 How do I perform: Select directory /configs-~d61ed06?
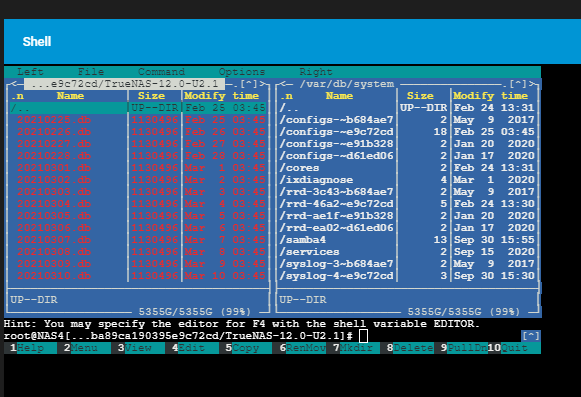pyautogui.click(x=407, y=156)
